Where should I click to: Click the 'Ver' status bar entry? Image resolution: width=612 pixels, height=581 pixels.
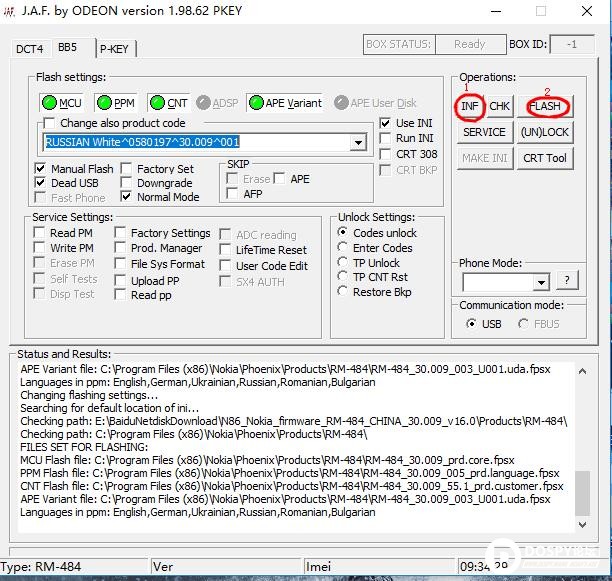(x=163, y=567)
